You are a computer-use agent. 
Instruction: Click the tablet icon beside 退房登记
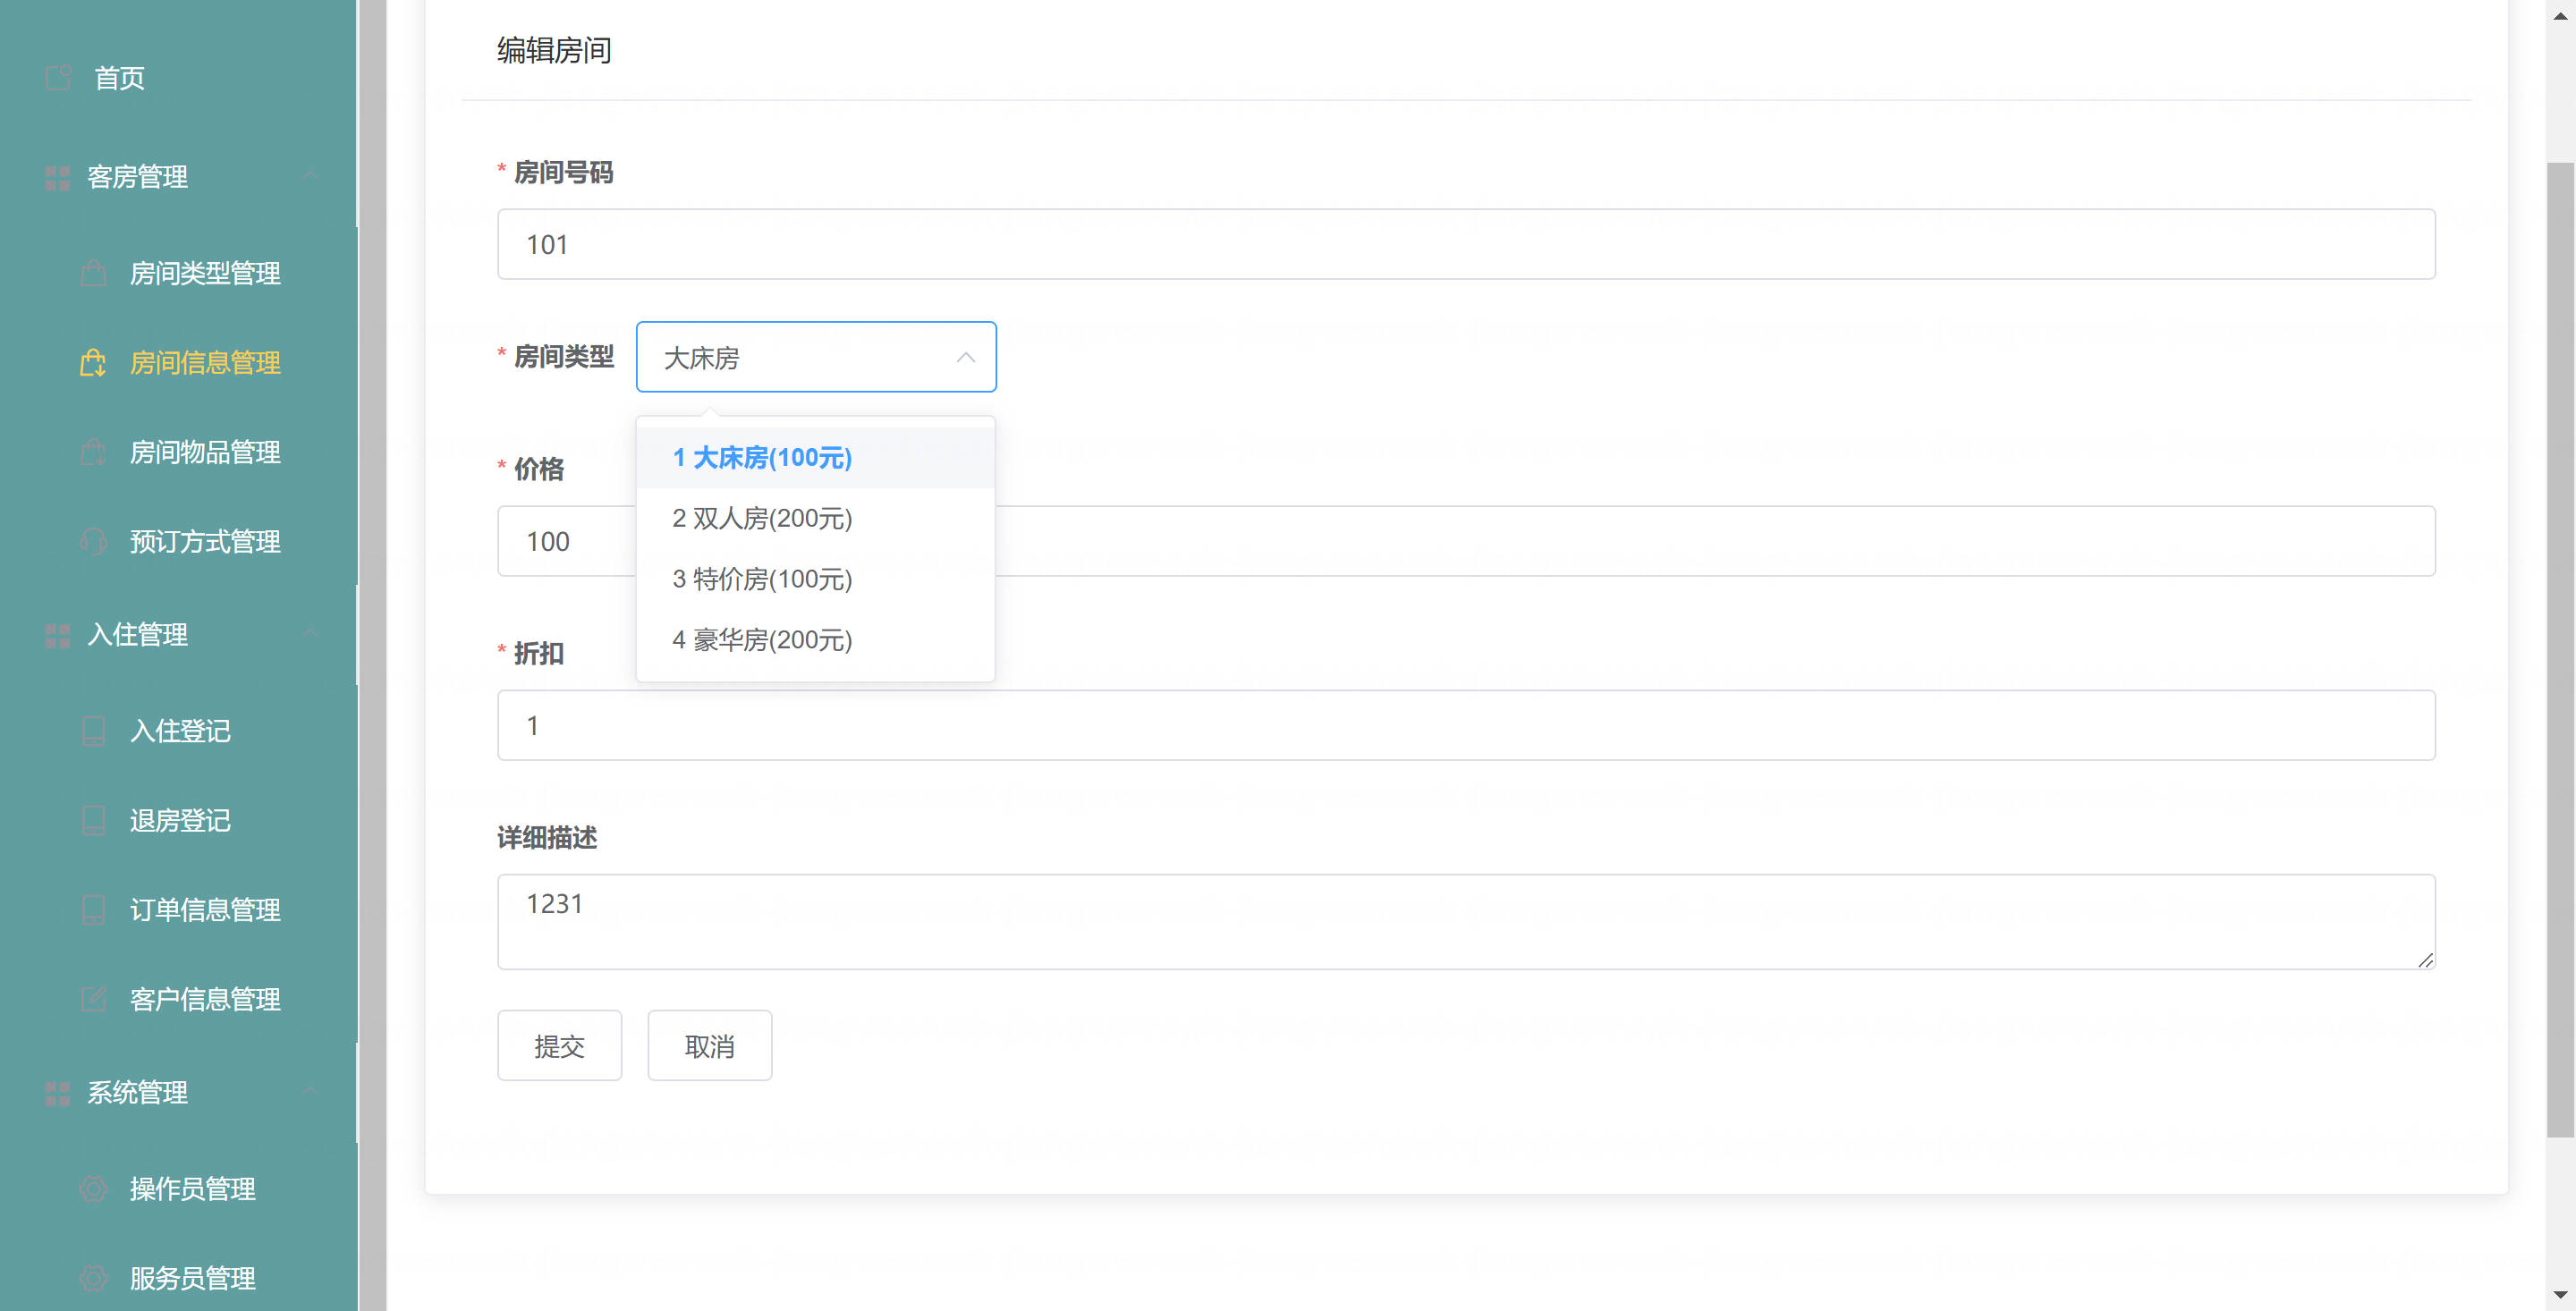pos(93,820)
